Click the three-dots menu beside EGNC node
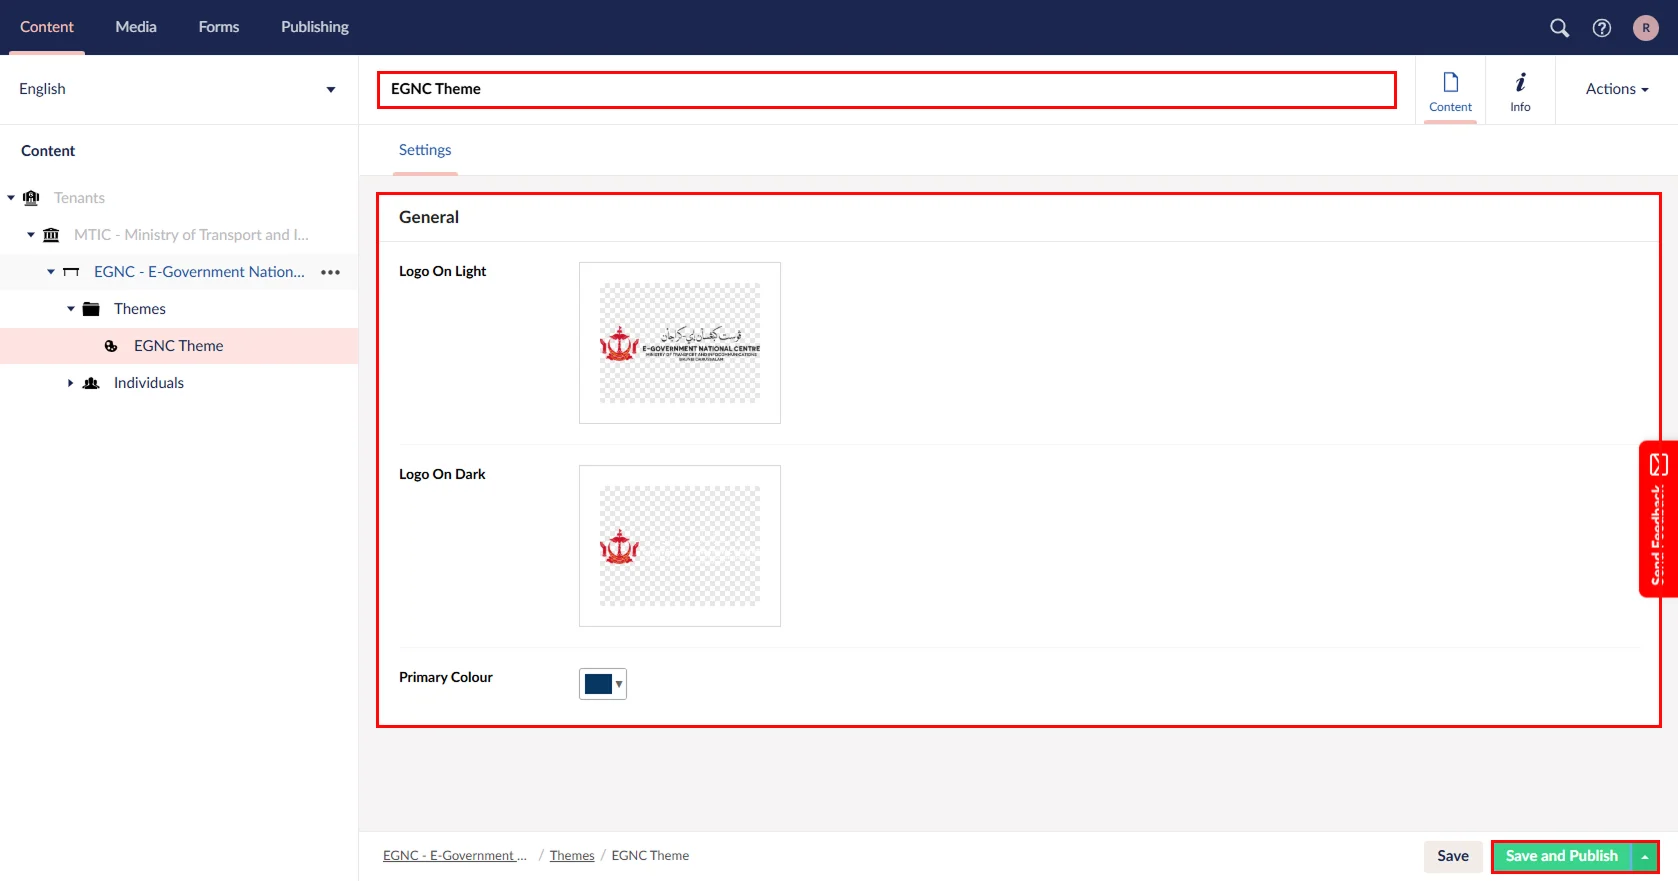Screen dimensions: 1678x881 [330, 272]
